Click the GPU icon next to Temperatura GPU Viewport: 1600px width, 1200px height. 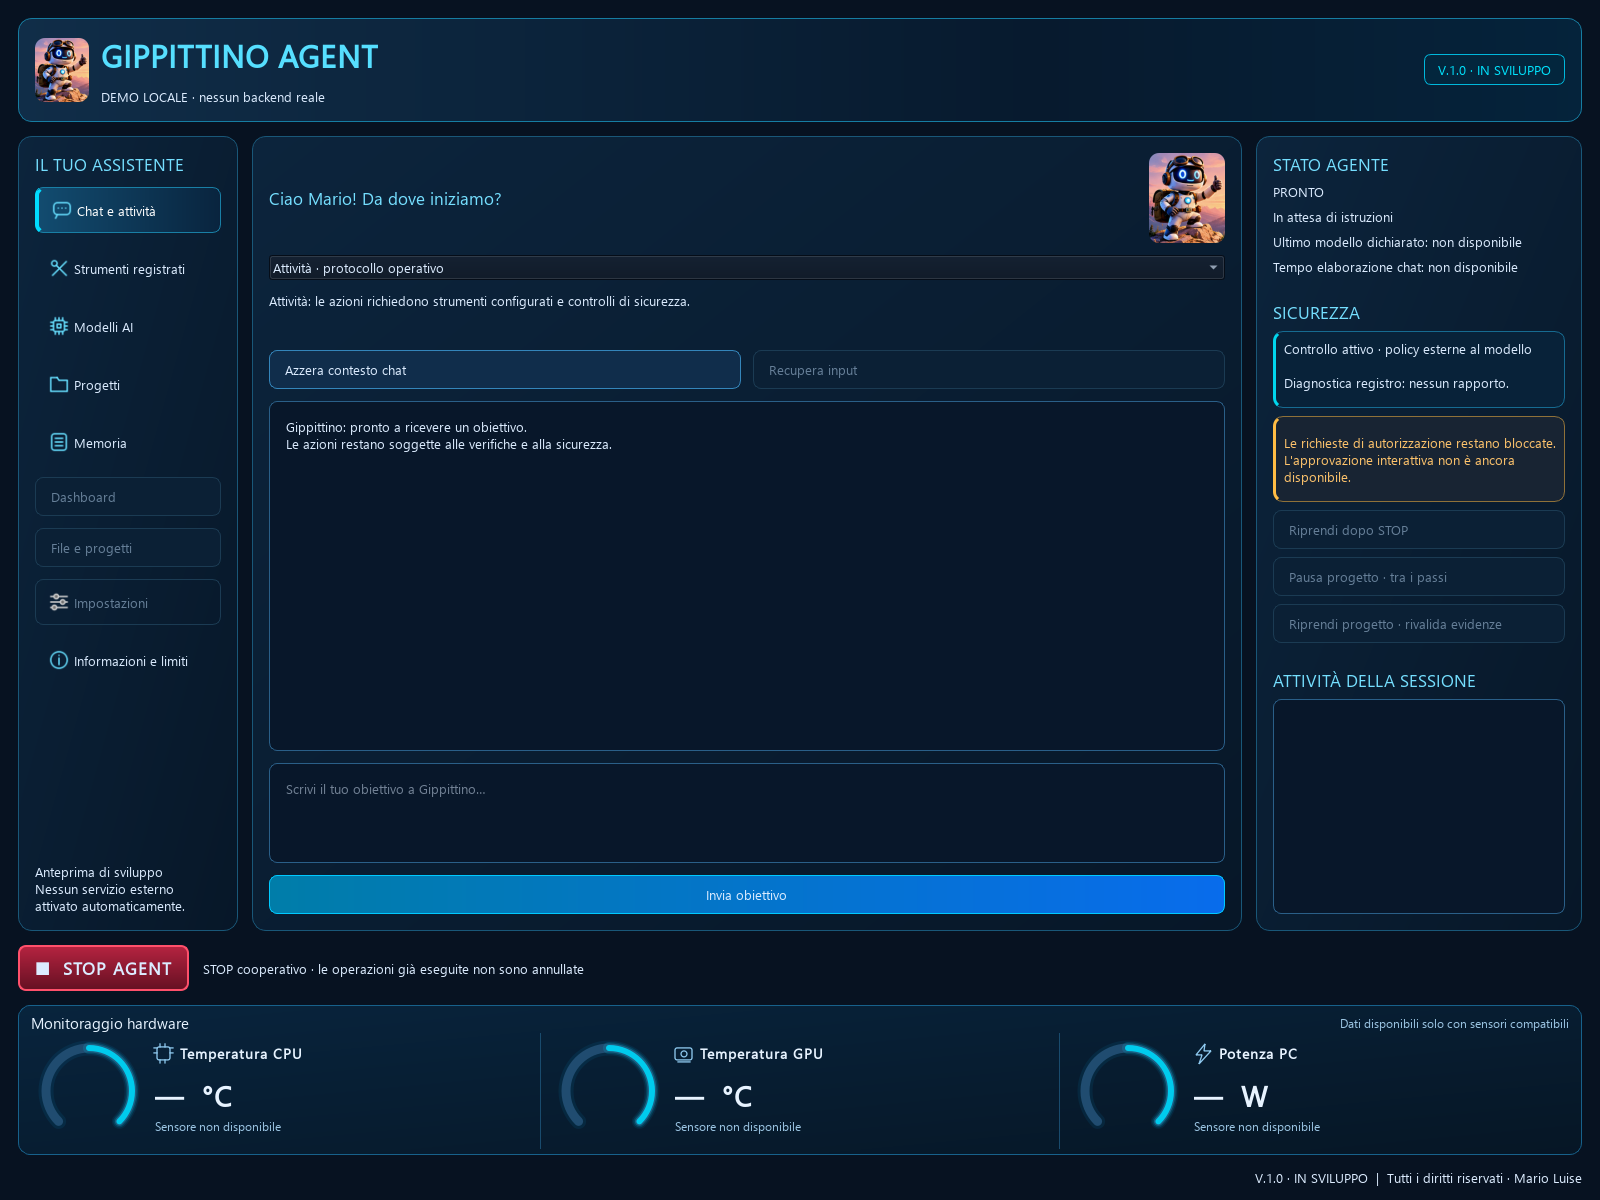click(683, 1054)
